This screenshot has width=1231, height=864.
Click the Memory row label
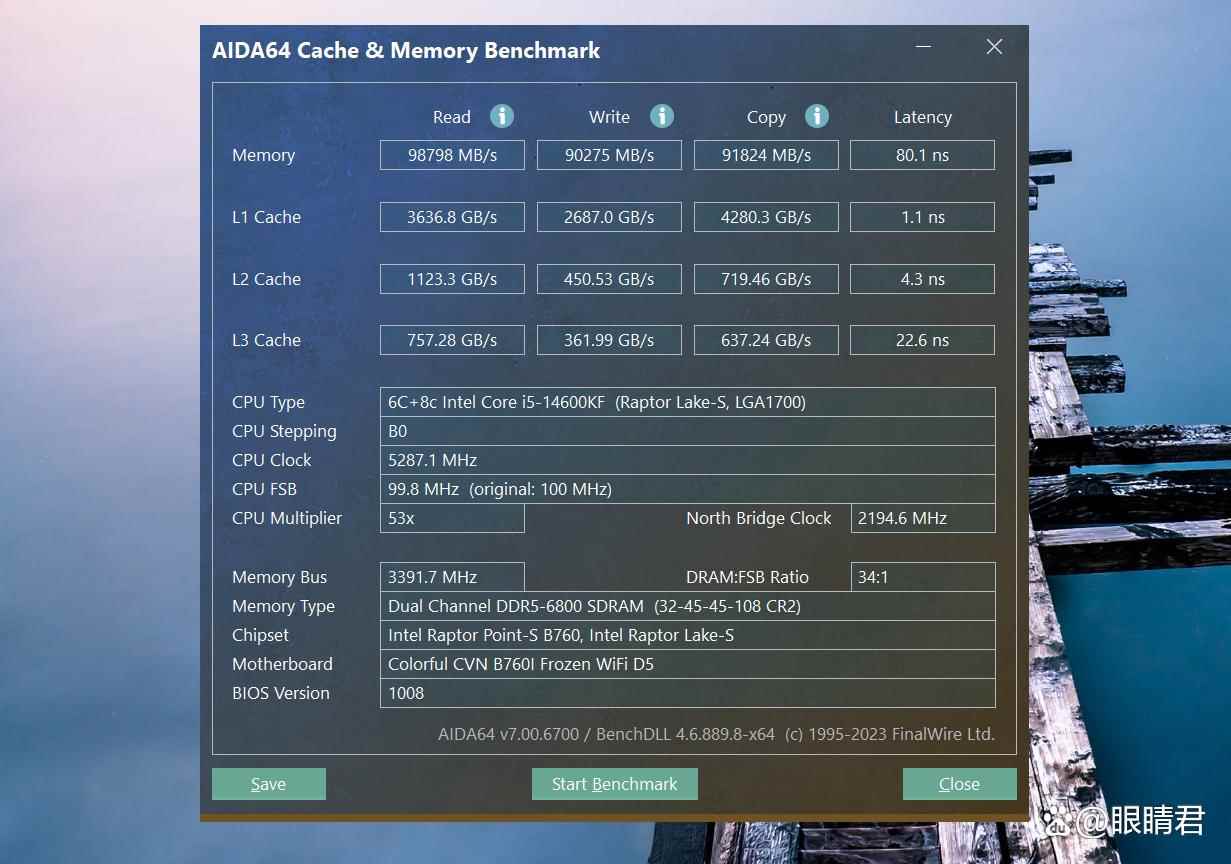click(x=264, y=155)
